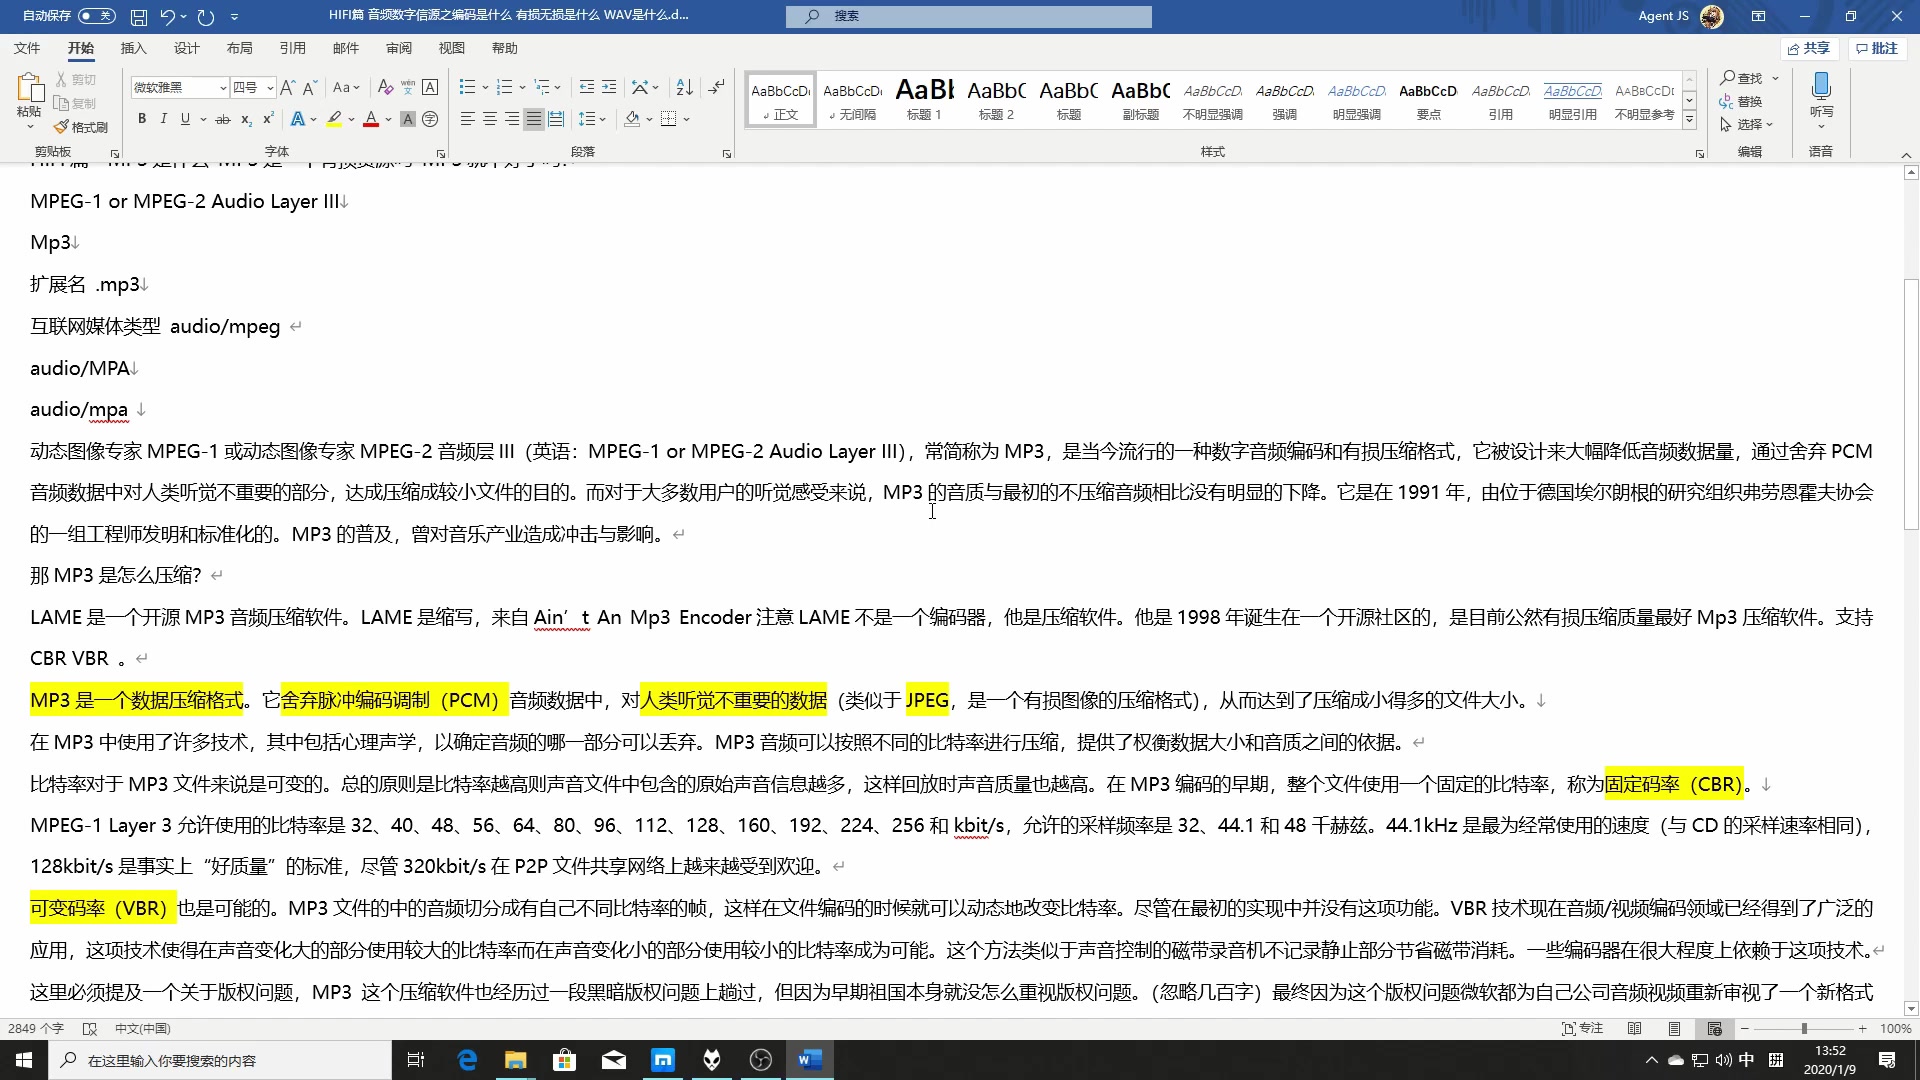Toggle strikethrough formatting

[x=223, y=119]
